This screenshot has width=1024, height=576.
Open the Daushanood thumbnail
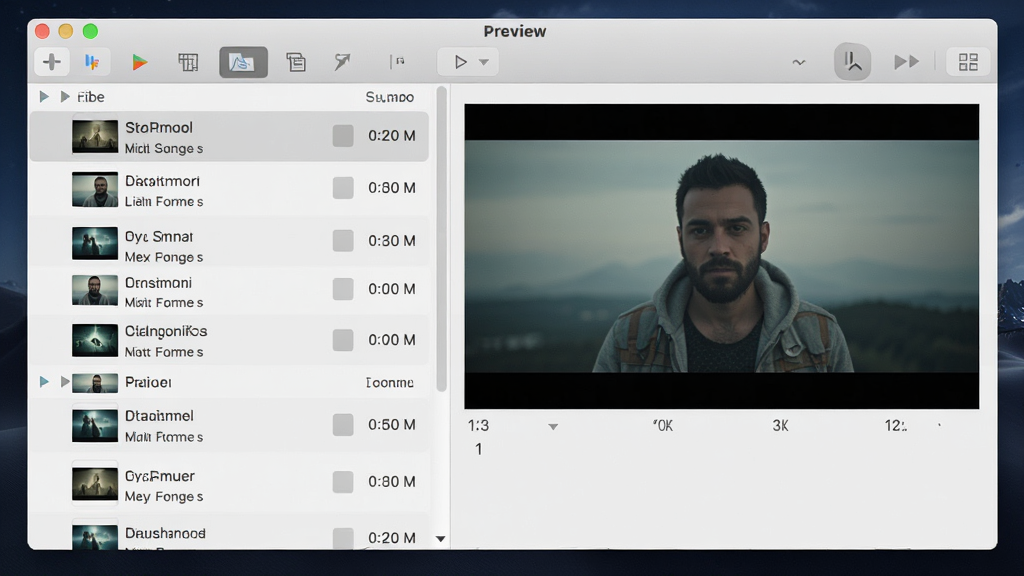(x=95, y=537)
